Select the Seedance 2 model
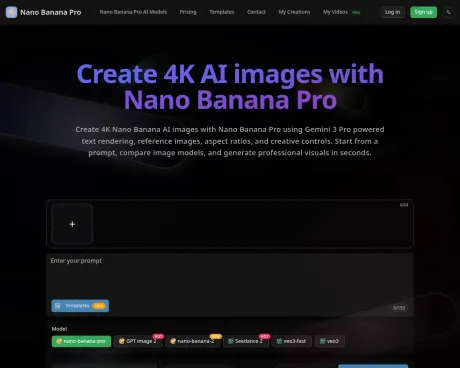Screen dimensions: 460x368 coord(246,341)
